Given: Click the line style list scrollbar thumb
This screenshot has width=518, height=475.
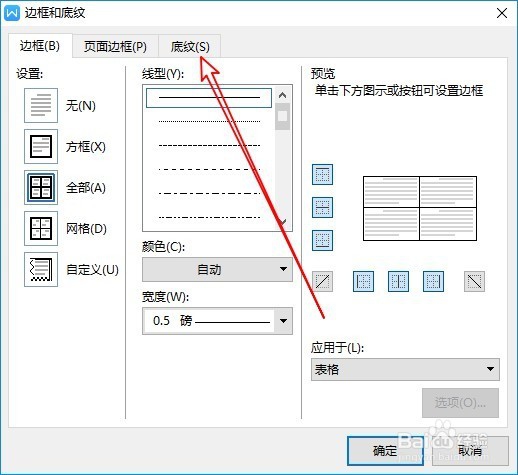Looking at the screenshot, I should tap(282, 116).
